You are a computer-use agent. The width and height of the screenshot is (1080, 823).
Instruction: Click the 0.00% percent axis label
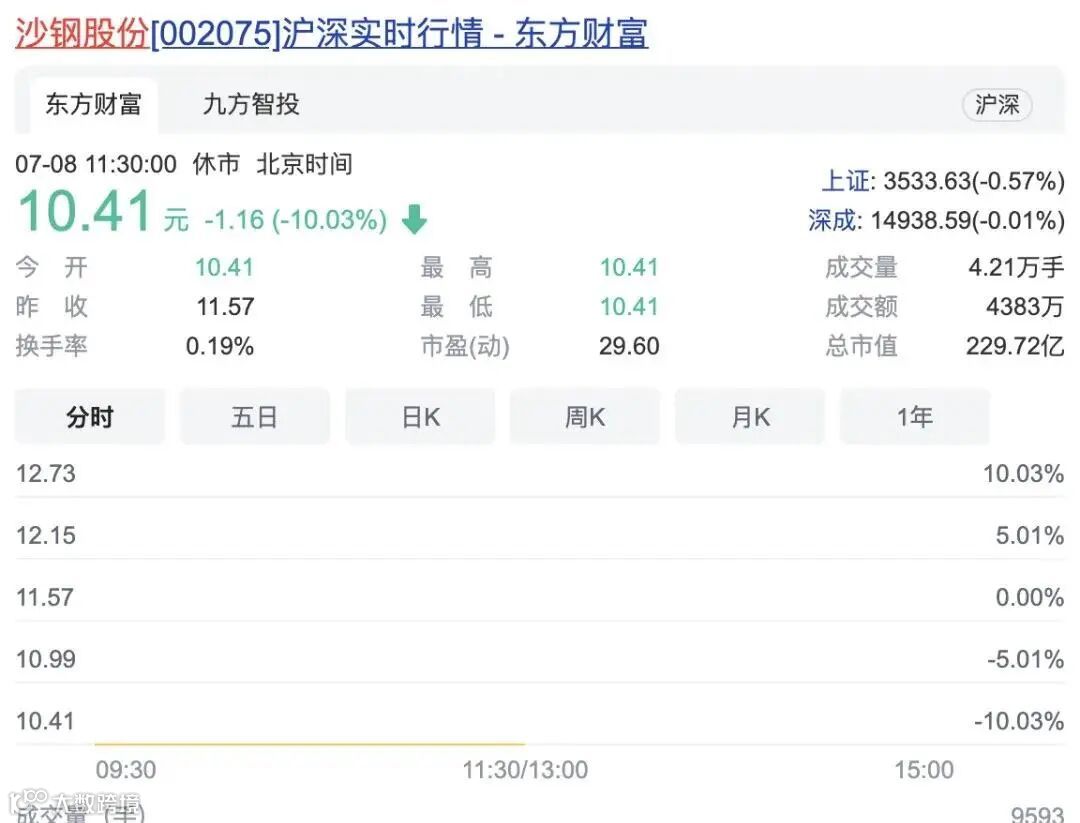click(x=1030, y=598)
